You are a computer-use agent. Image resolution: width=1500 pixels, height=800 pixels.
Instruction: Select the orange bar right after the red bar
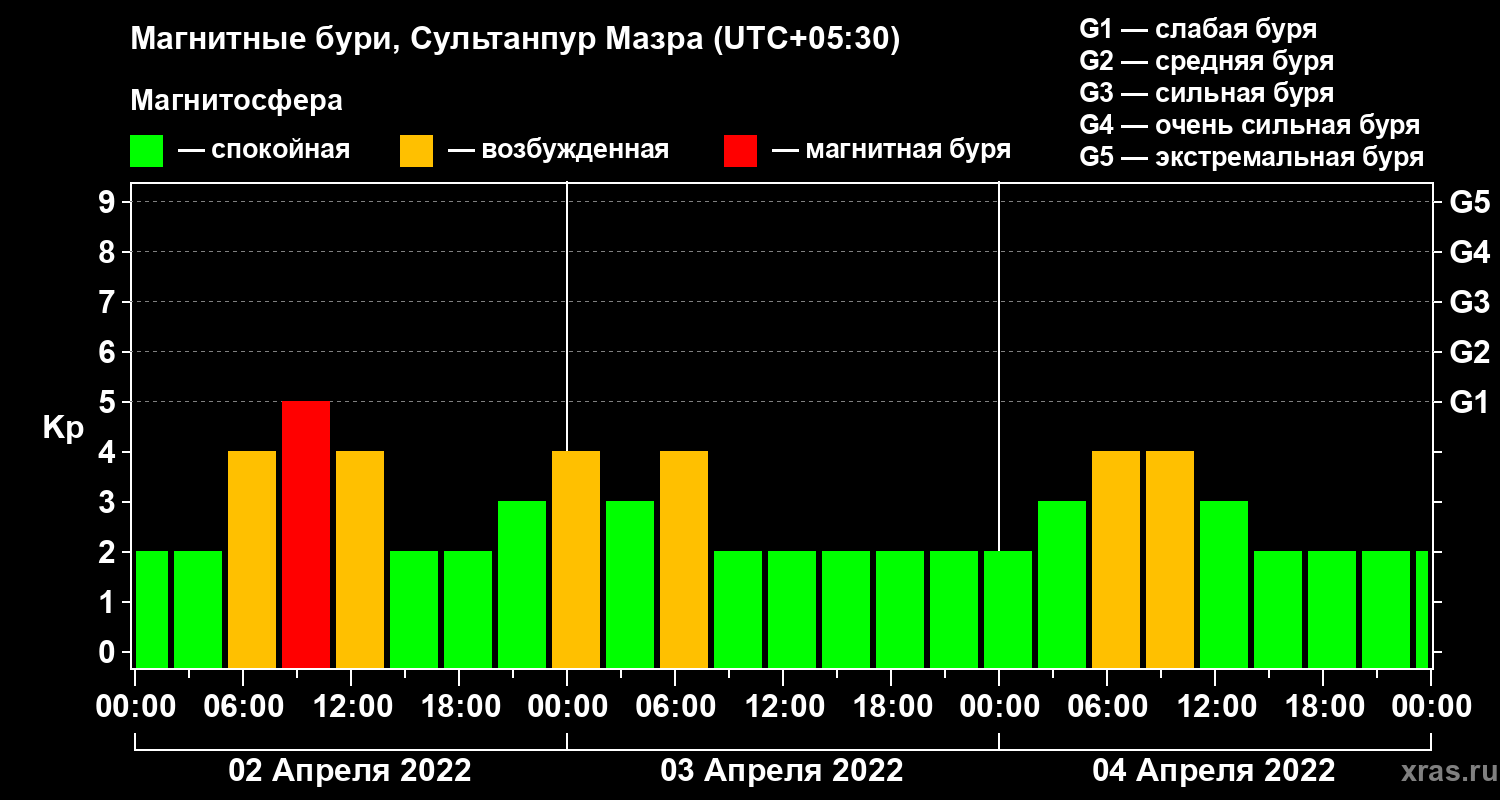pyautogui.click(x=360, y=560)
